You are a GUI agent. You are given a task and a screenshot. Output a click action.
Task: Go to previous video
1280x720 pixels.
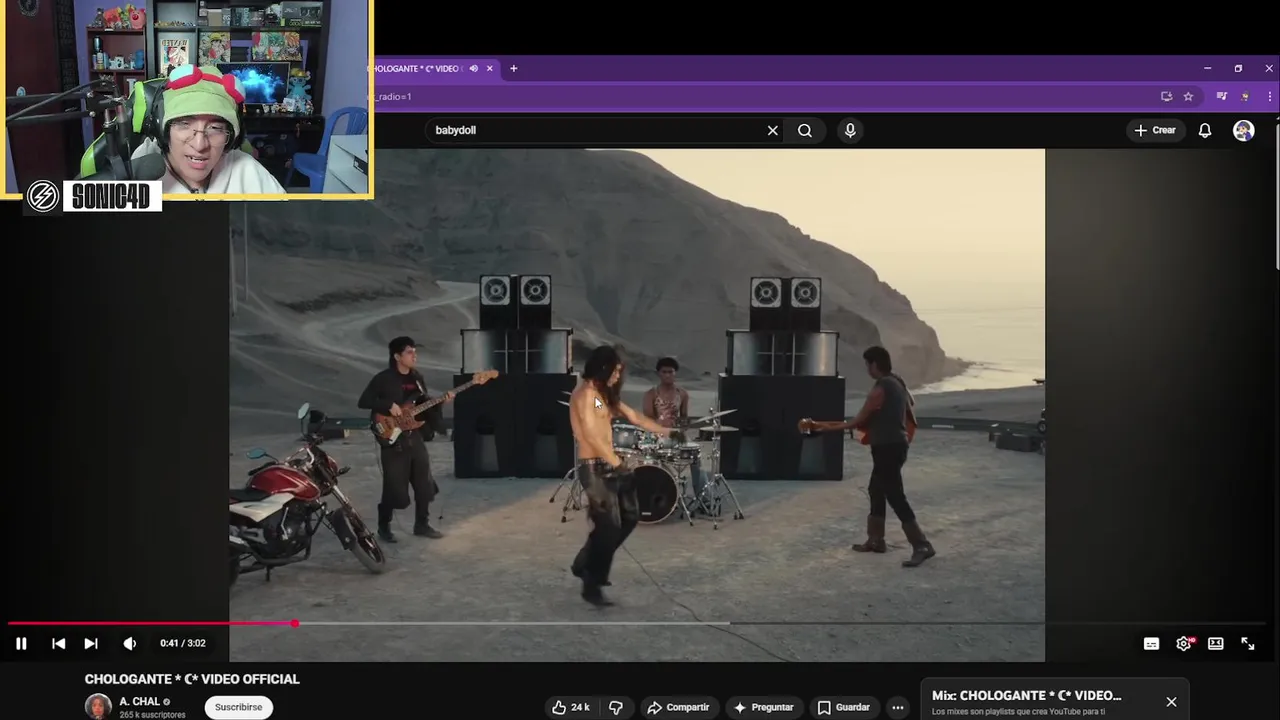point(58,643)
